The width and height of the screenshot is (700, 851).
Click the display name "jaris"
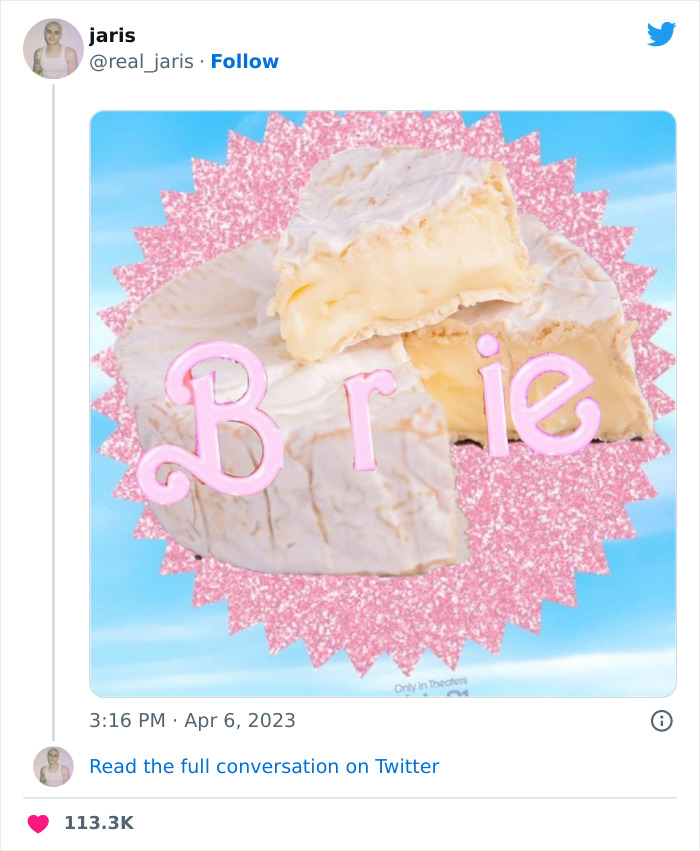tap(112, 36)
